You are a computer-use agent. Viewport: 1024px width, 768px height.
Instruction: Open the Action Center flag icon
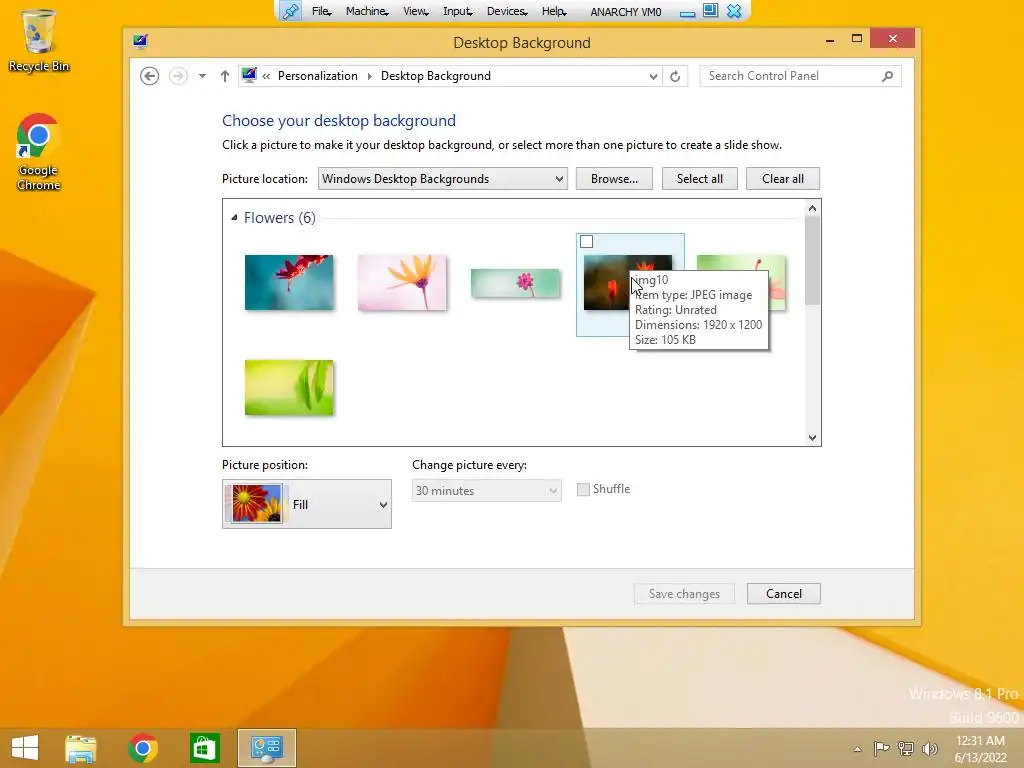tap(881, 748)
